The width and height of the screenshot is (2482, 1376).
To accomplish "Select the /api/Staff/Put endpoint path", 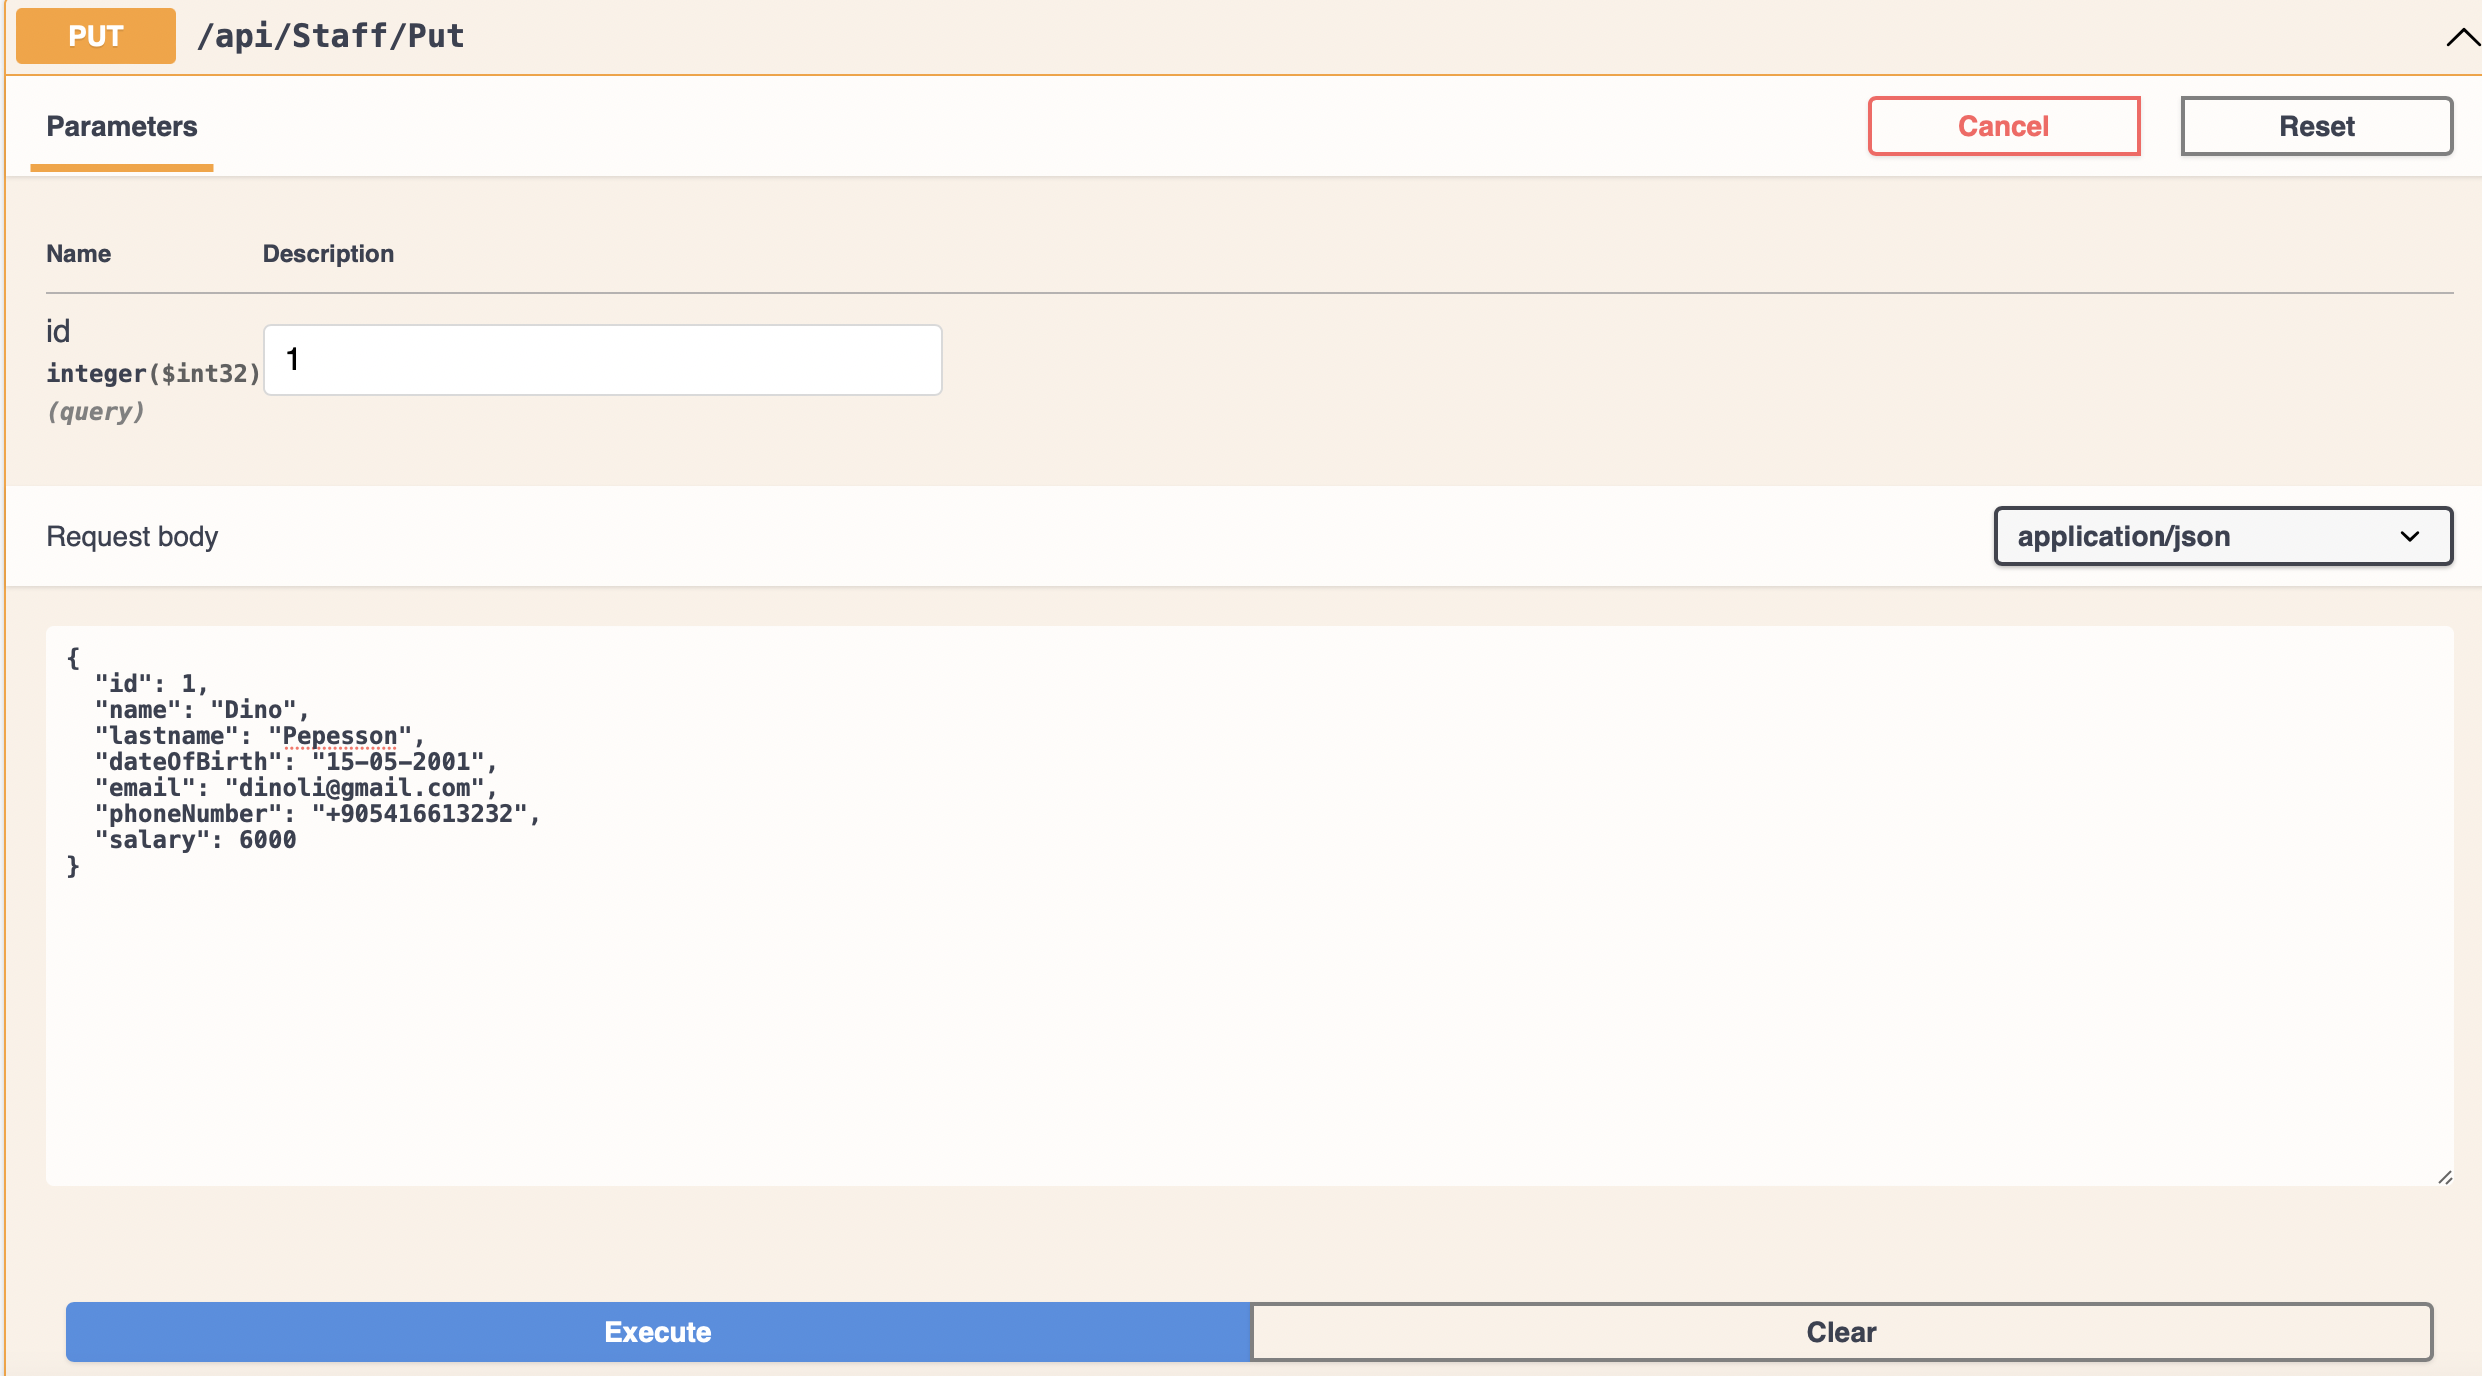I will pyautogui.click(x=330, y=35).
